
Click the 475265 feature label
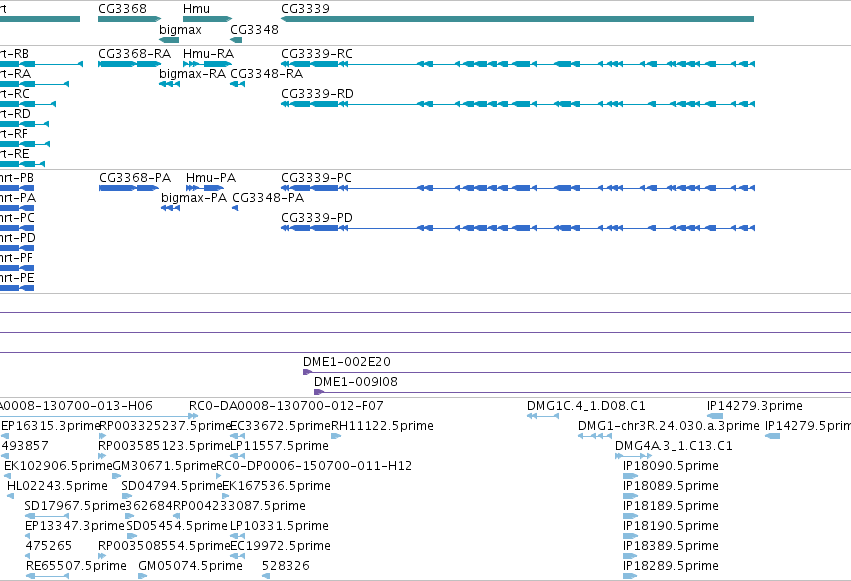(49, 546)
